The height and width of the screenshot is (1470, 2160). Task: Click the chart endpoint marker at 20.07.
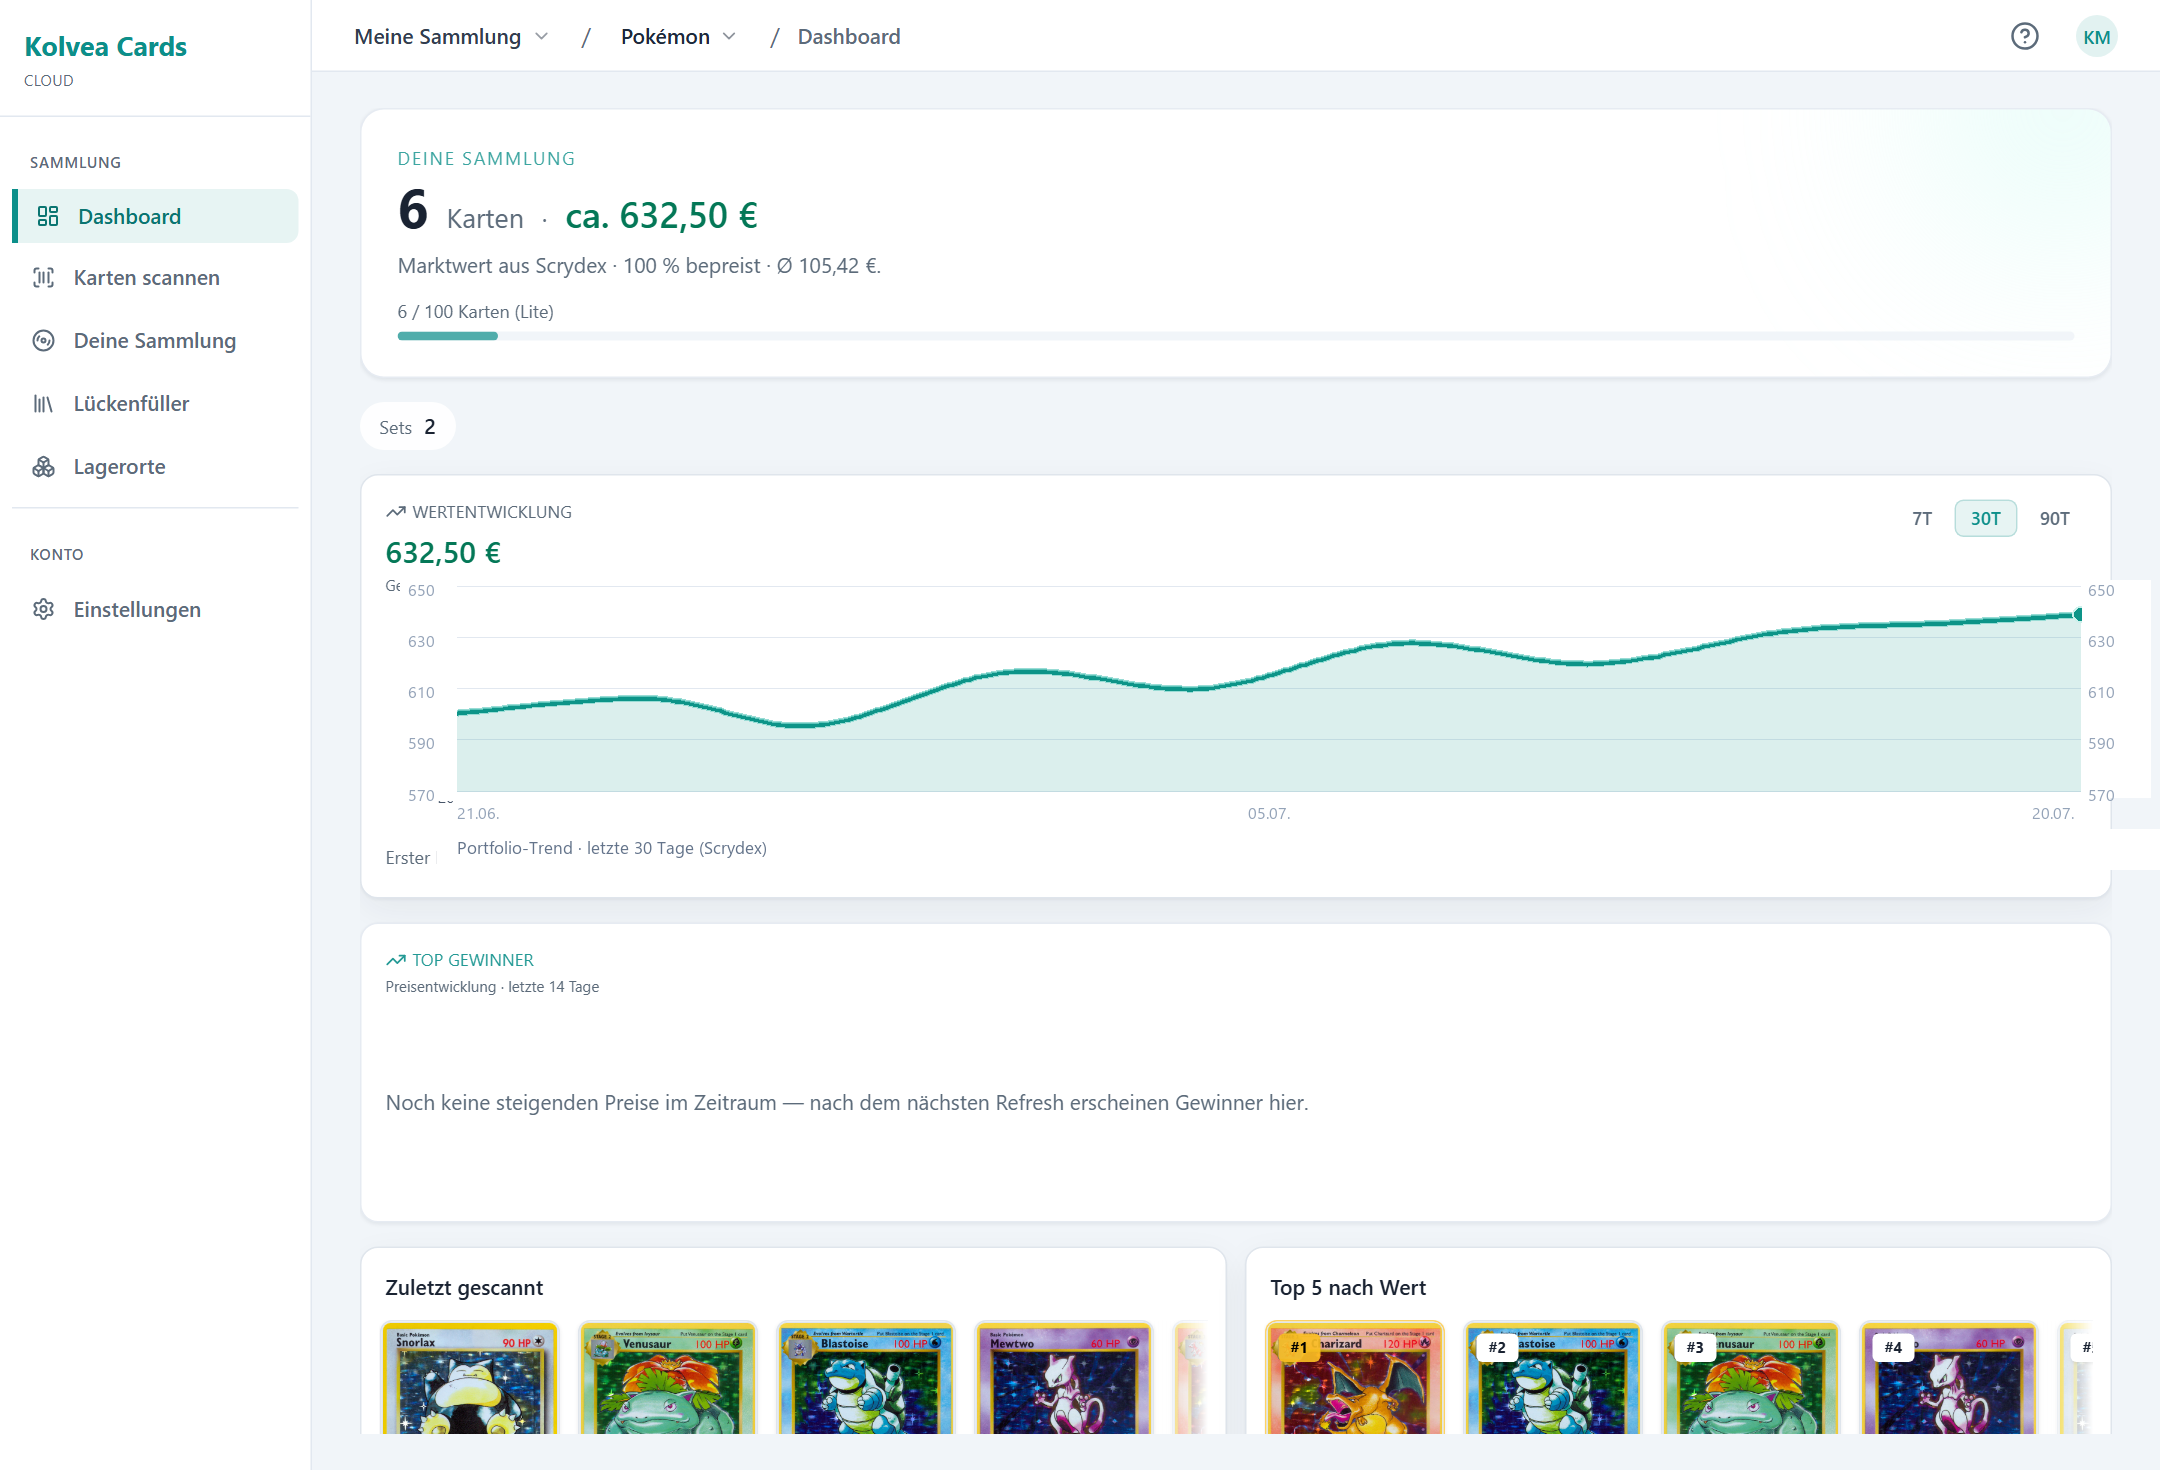tap(2079, 615)
